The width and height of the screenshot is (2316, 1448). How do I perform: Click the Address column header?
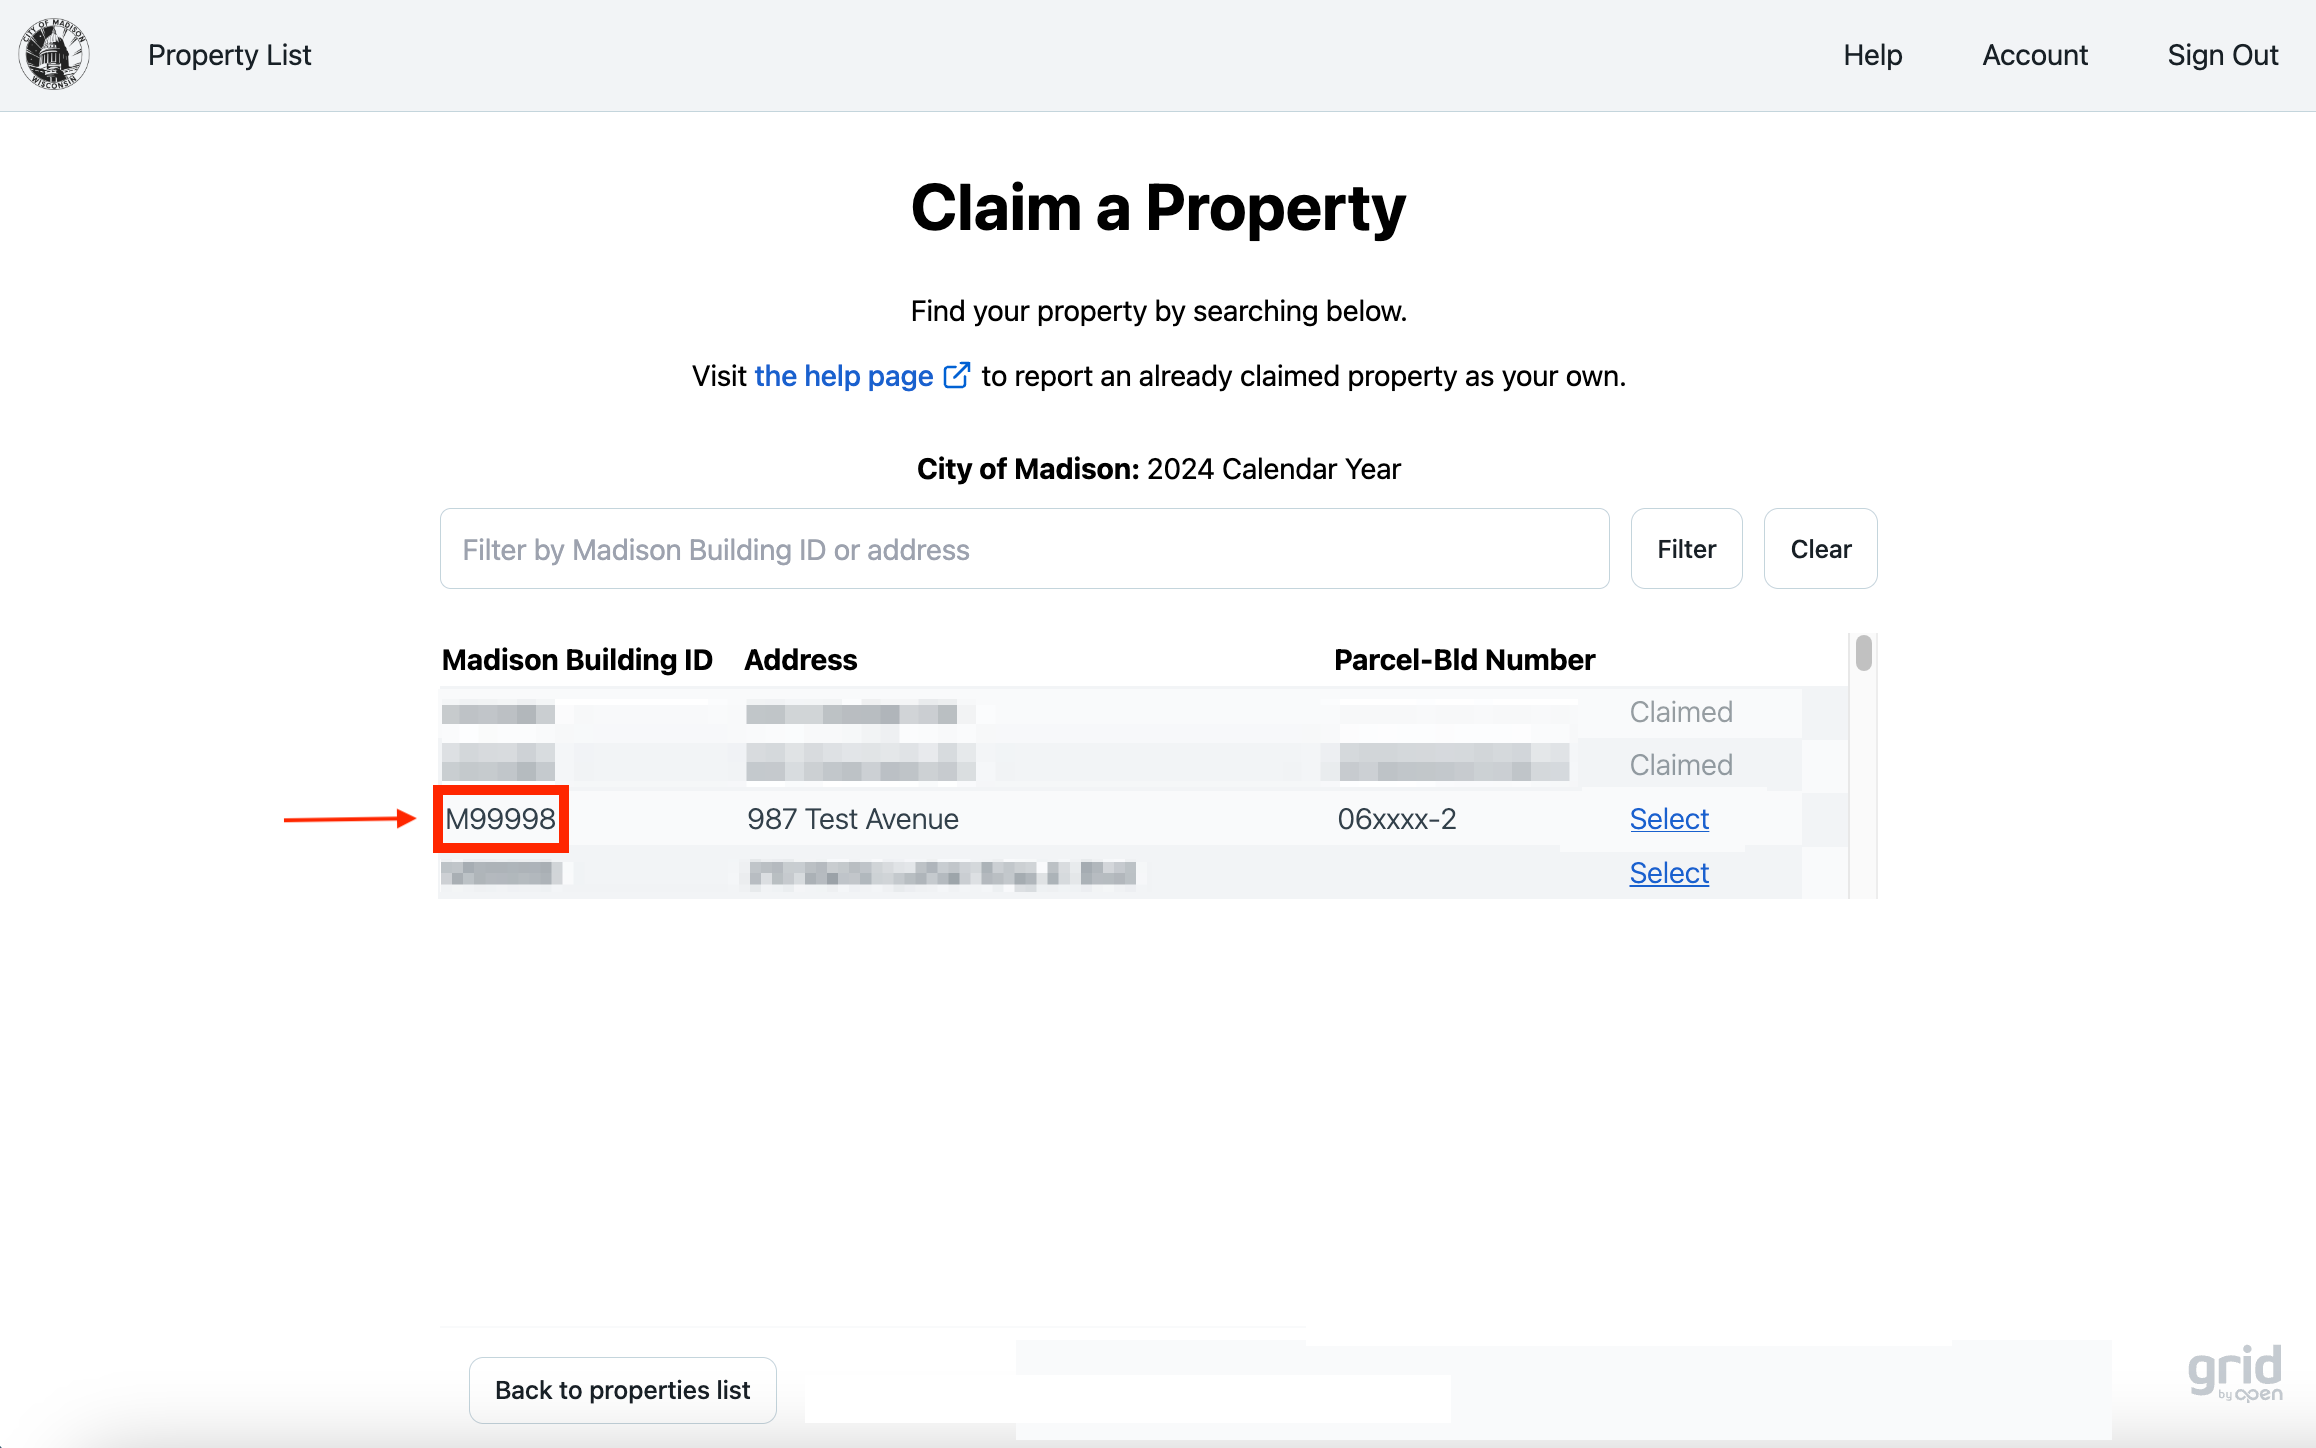800,660
